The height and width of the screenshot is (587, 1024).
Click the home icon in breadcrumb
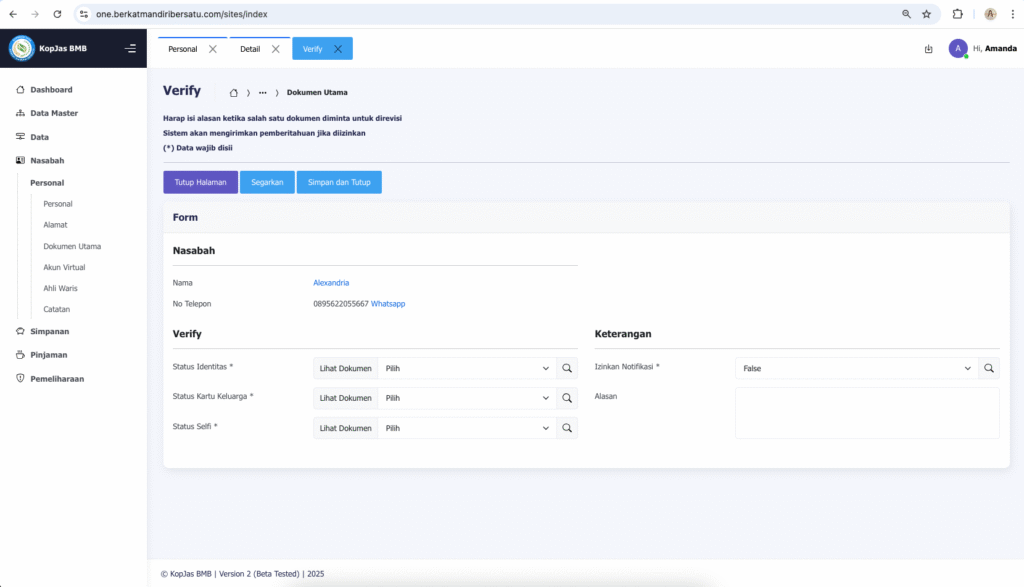click(234, 93)
